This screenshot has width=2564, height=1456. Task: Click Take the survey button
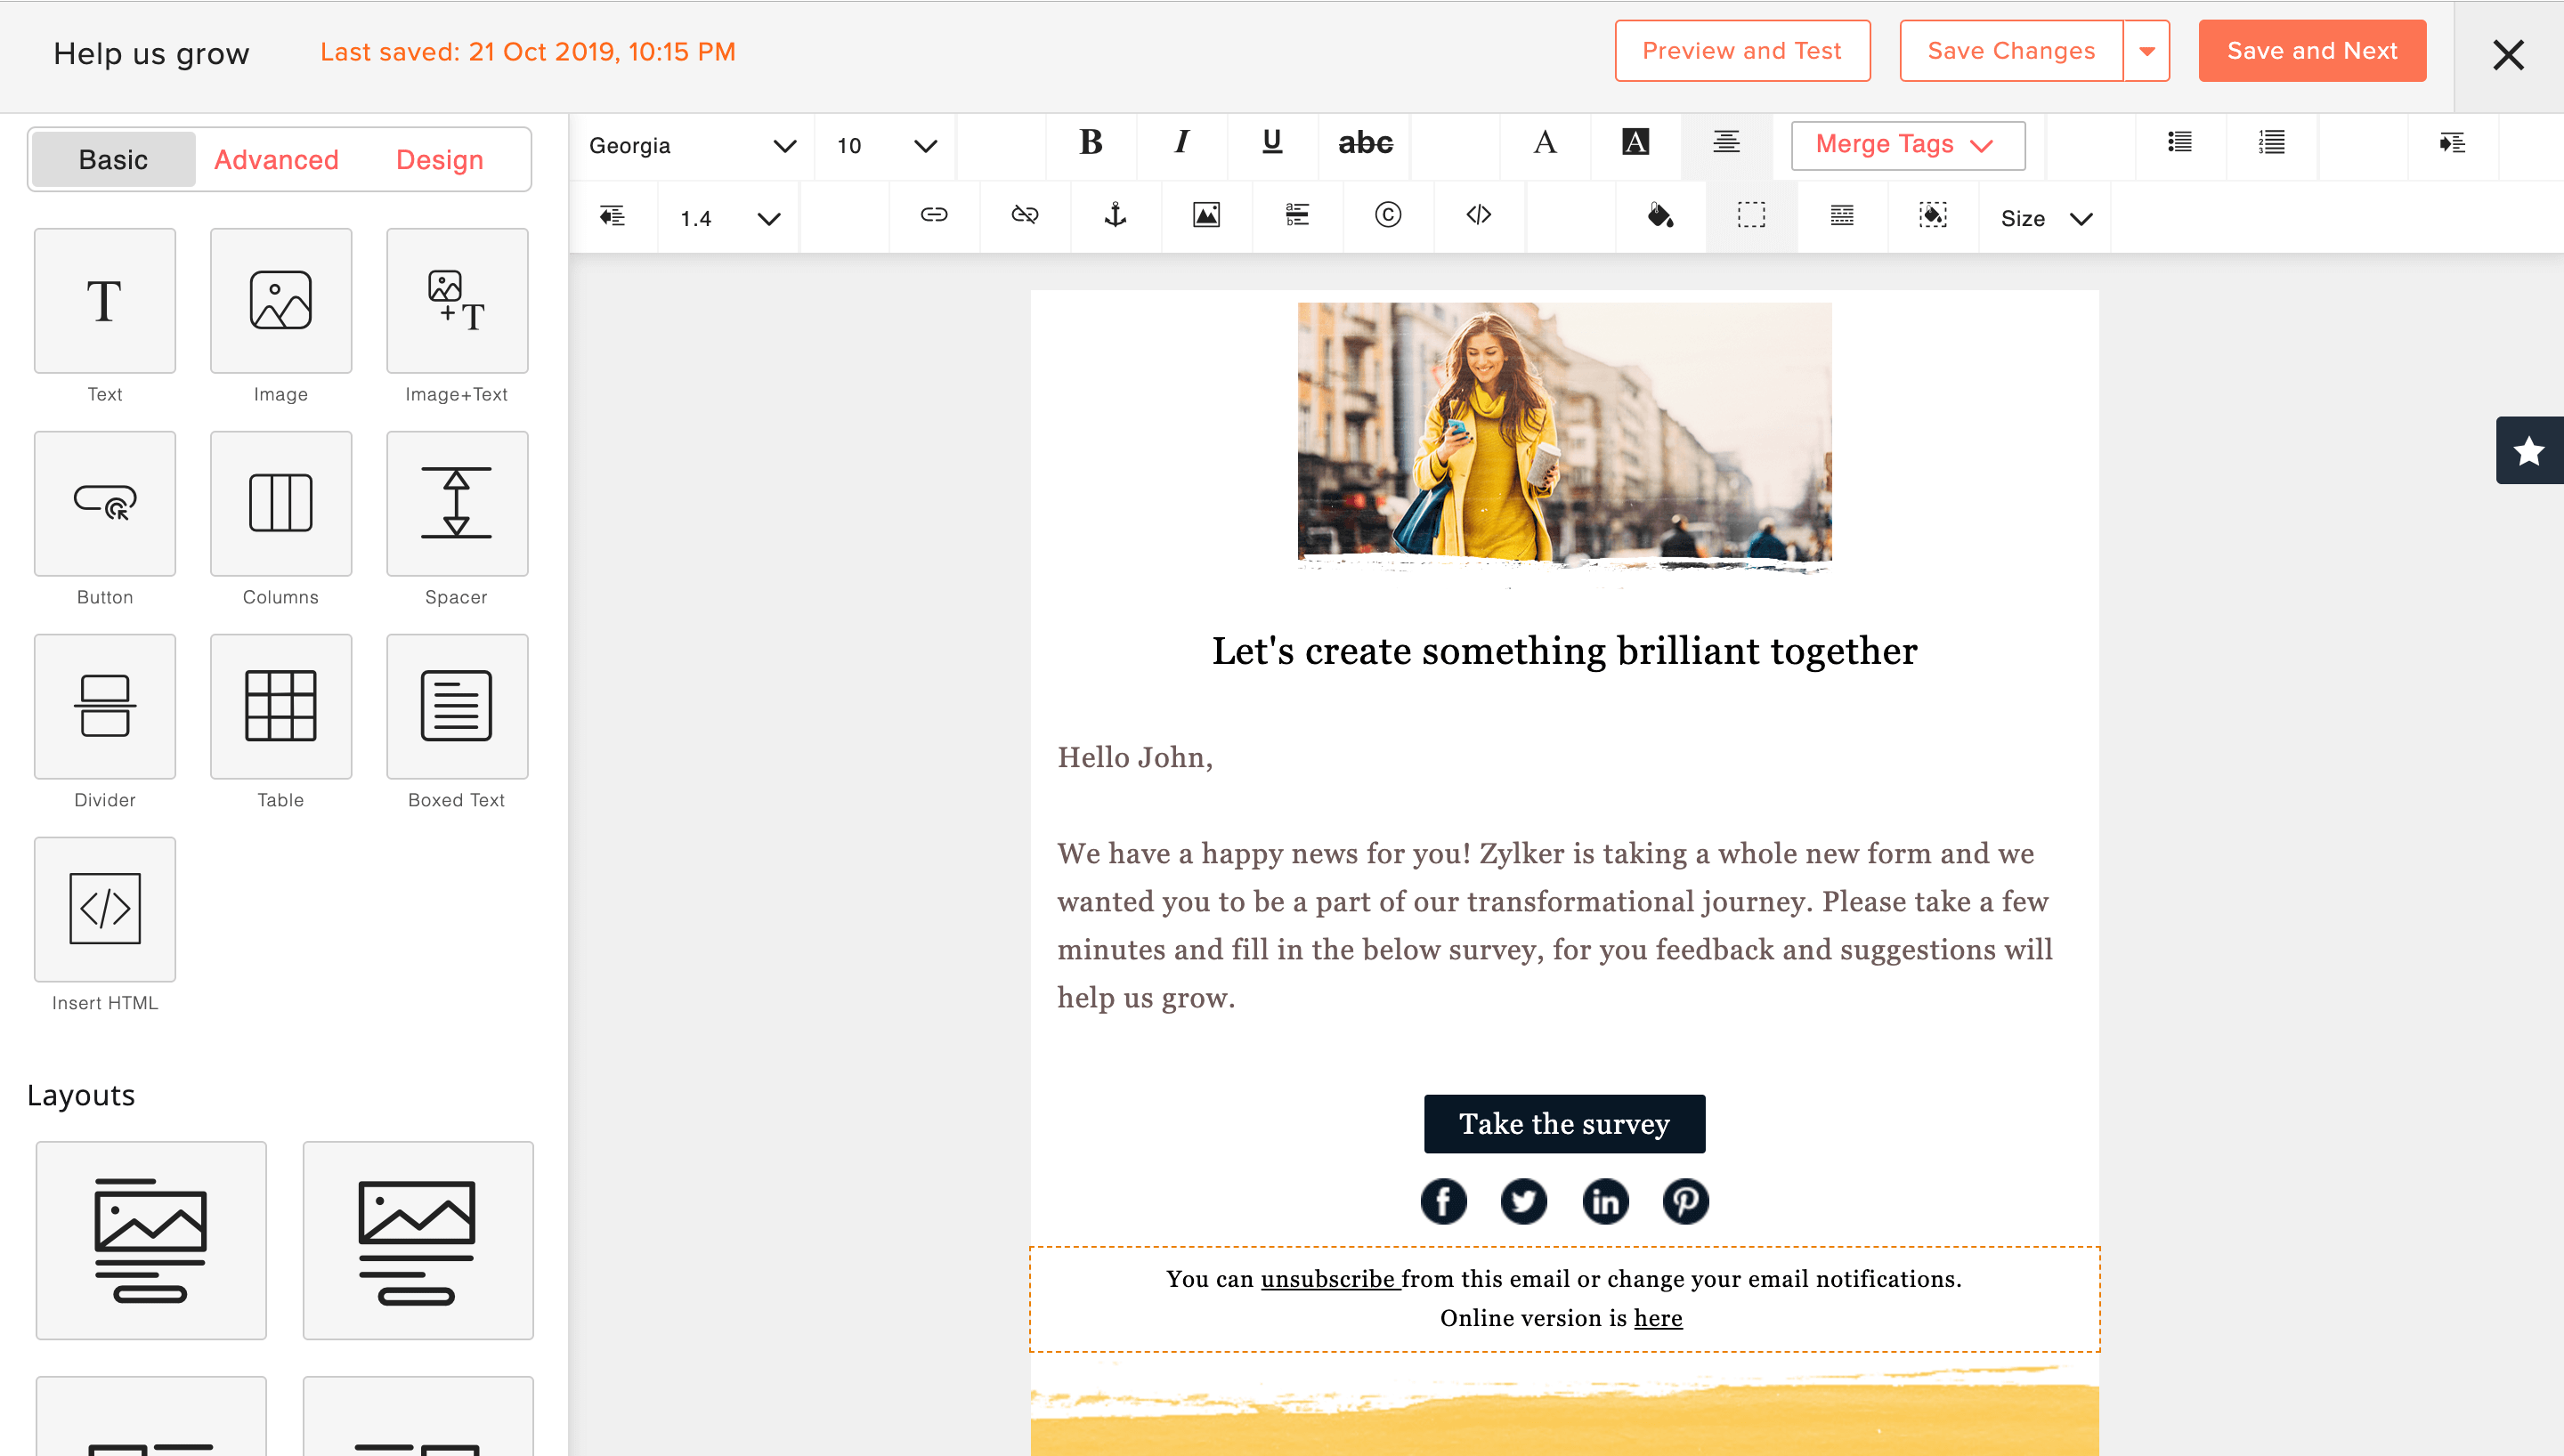(1564, 1124)
